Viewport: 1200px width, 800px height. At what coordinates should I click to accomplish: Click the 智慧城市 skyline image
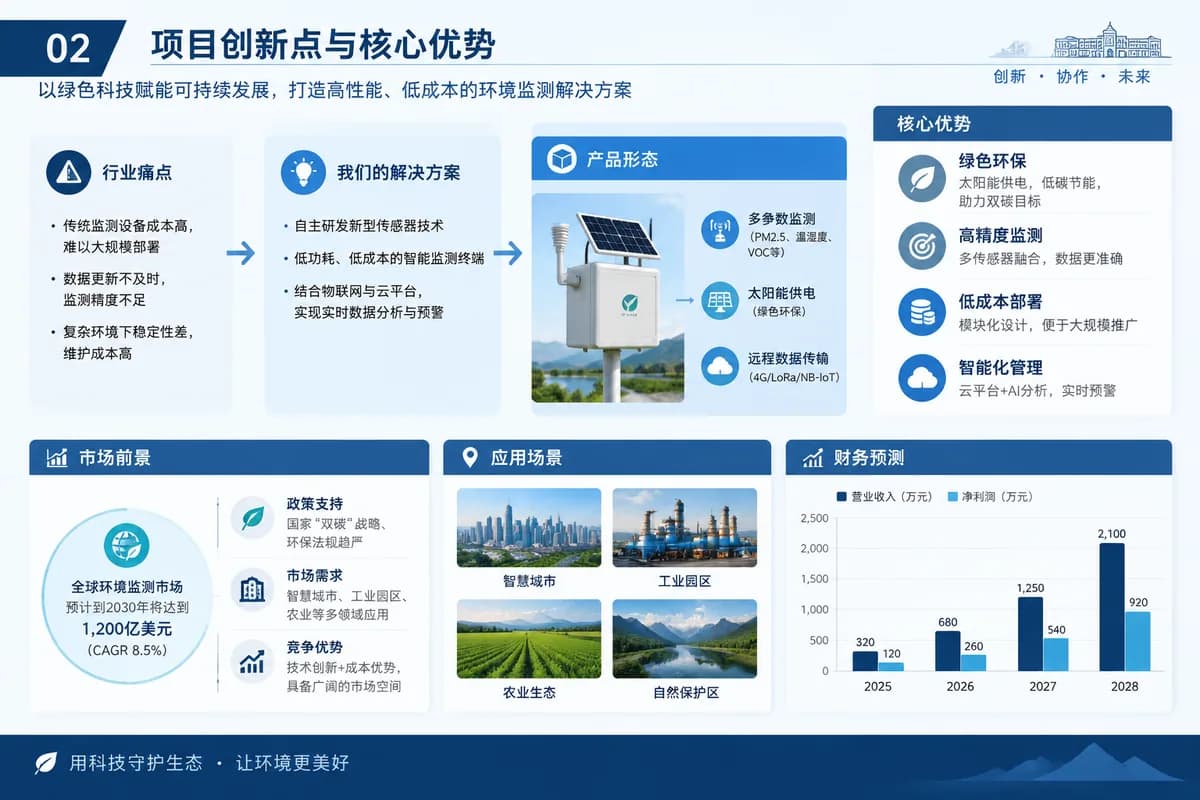[x=529, y=528]
